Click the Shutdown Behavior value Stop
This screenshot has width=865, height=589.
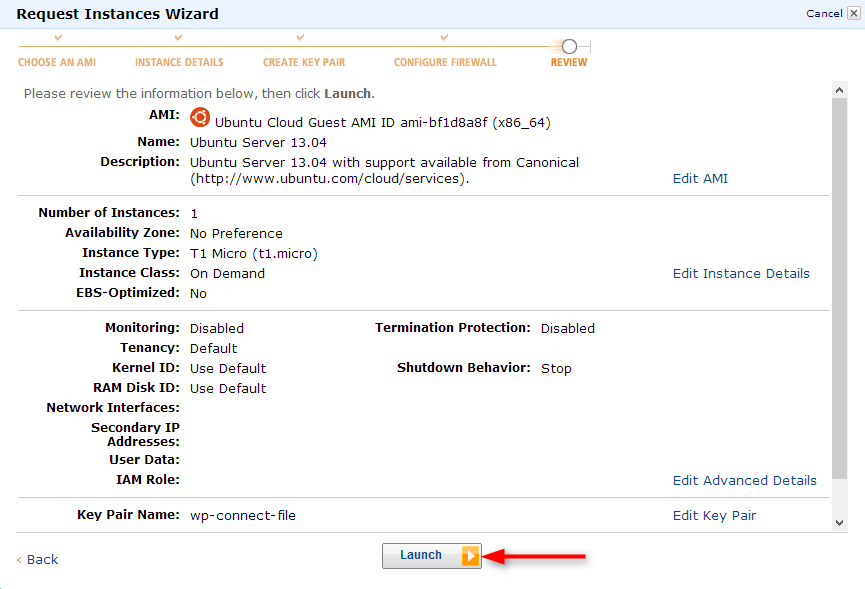[556, 368]
